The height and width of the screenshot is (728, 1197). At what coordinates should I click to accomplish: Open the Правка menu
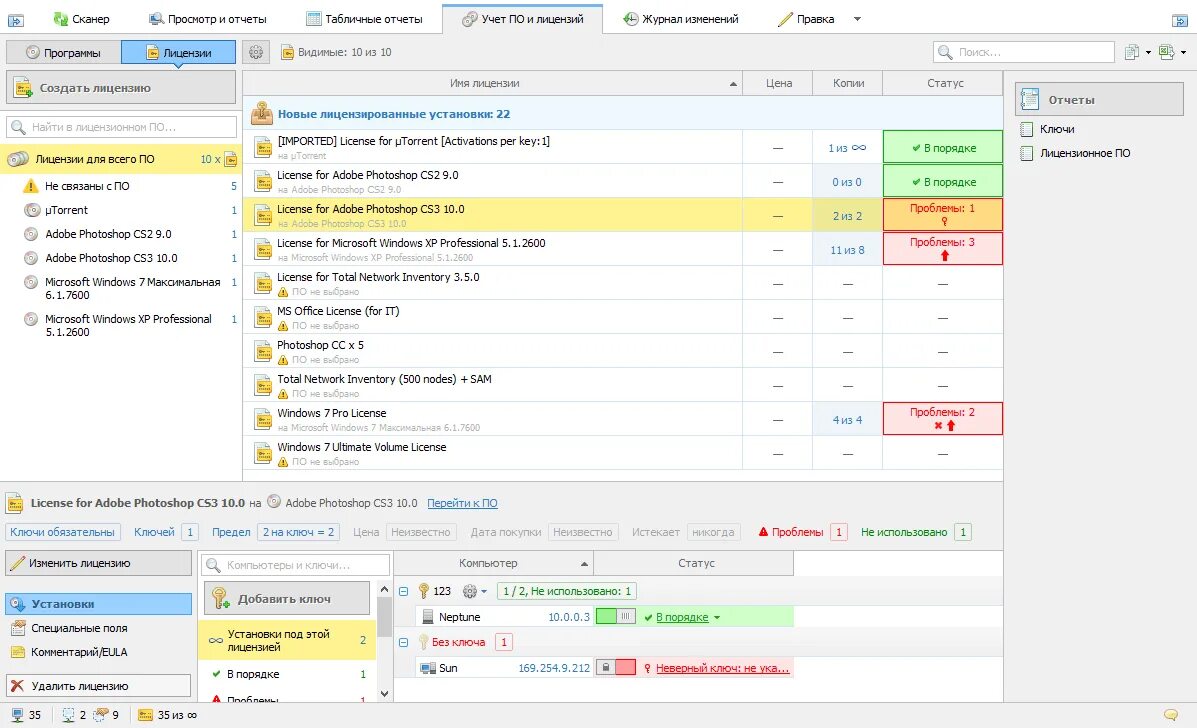[806, 19]
